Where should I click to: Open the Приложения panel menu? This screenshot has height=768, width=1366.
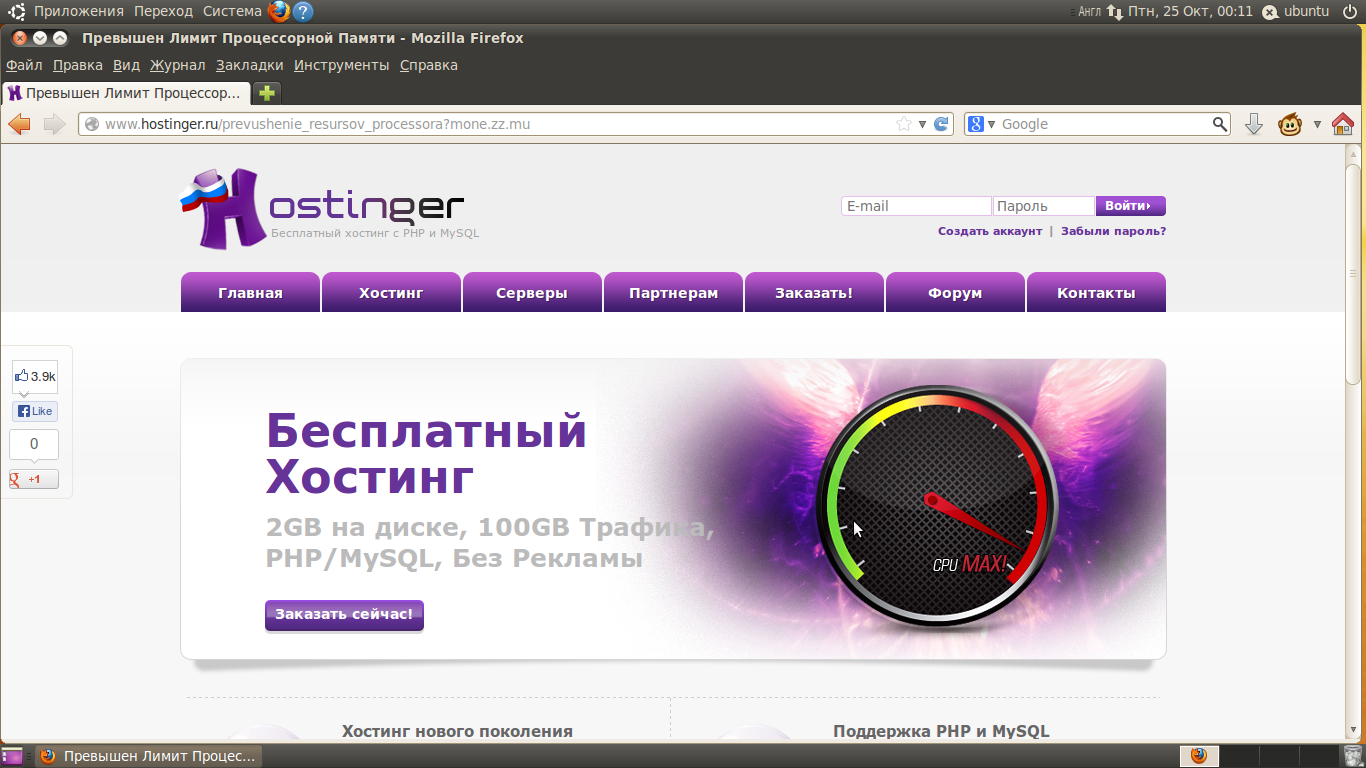click(79, 11)
